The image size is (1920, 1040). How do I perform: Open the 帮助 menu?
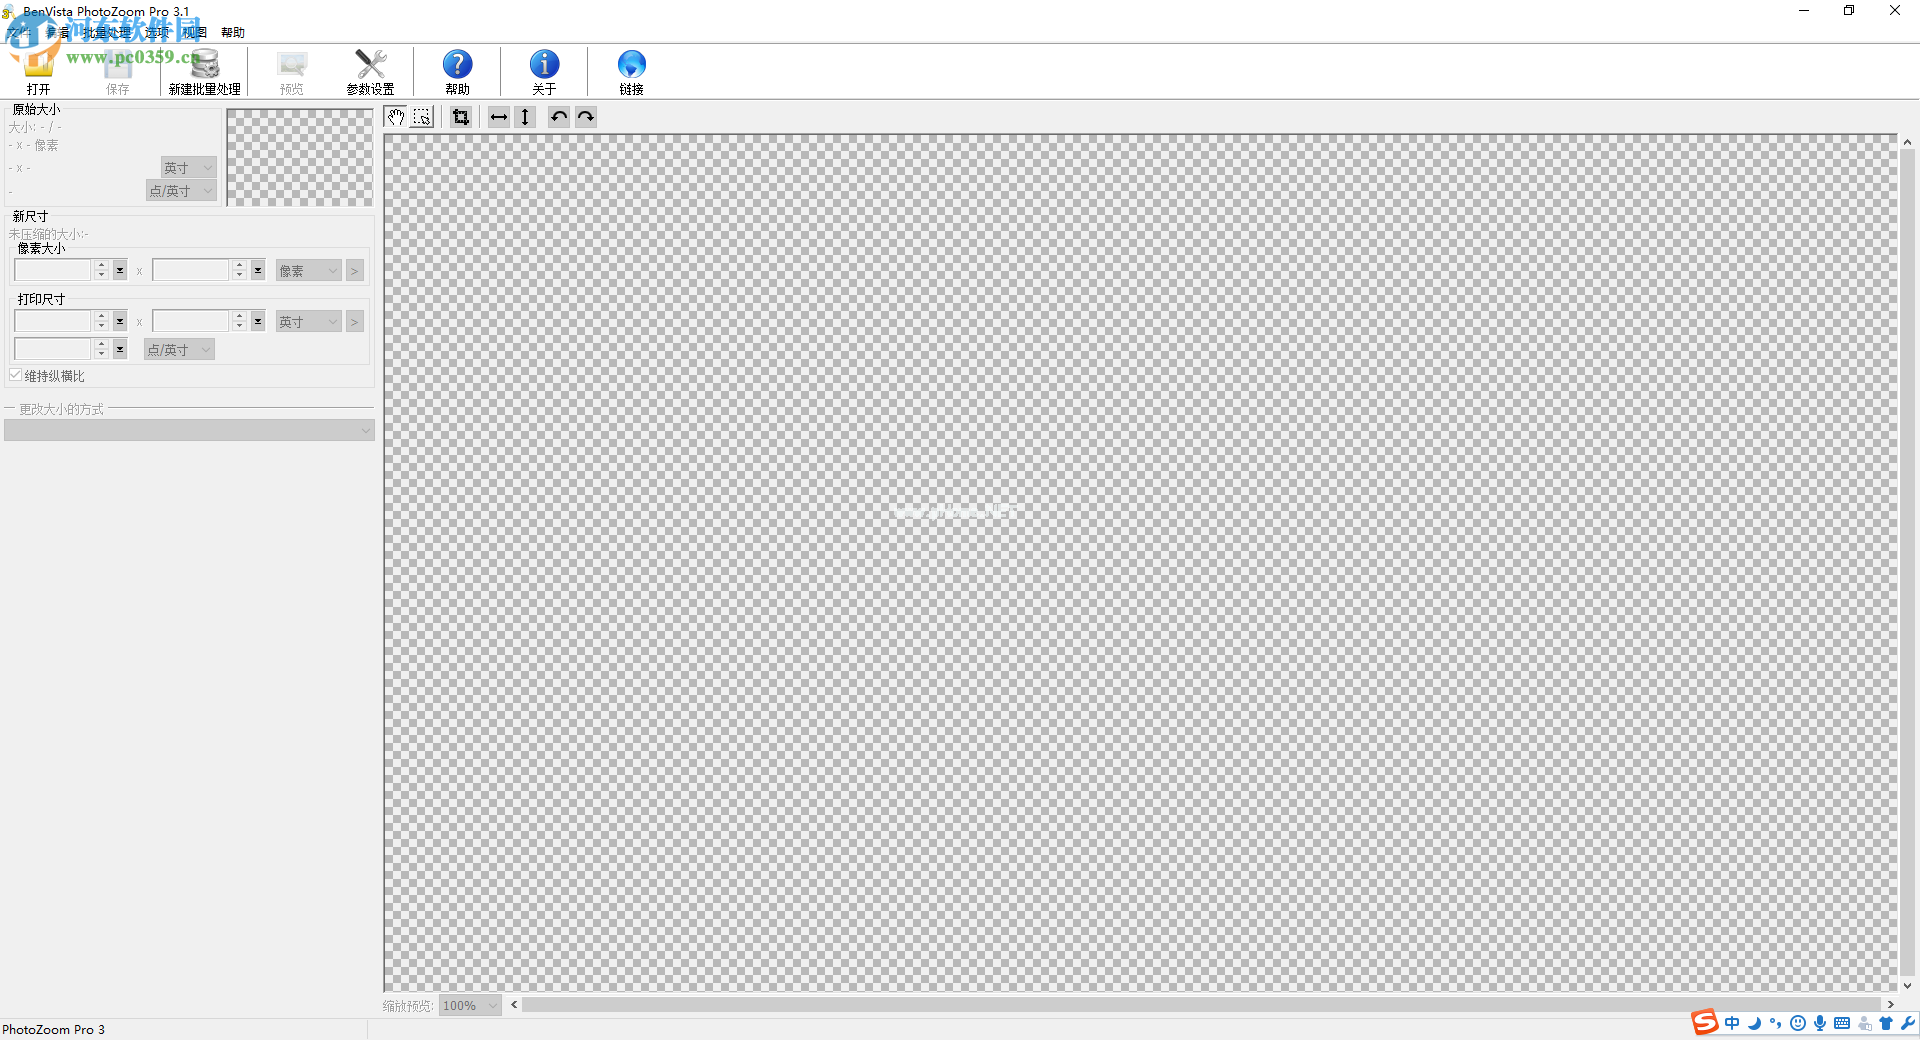[x=232, y=32]
